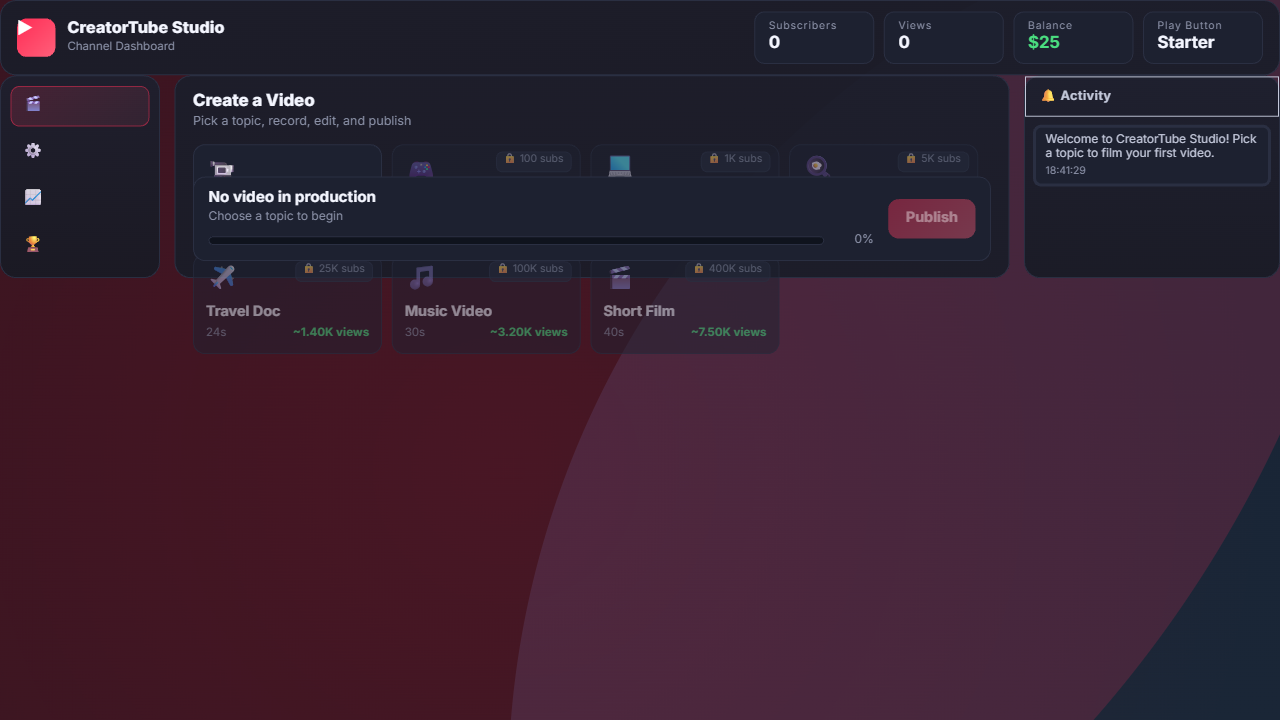The width and height of the screenshot is (1280, 720).
Task: Click the "100 subs" lock badge
Action: coord(534,159)
